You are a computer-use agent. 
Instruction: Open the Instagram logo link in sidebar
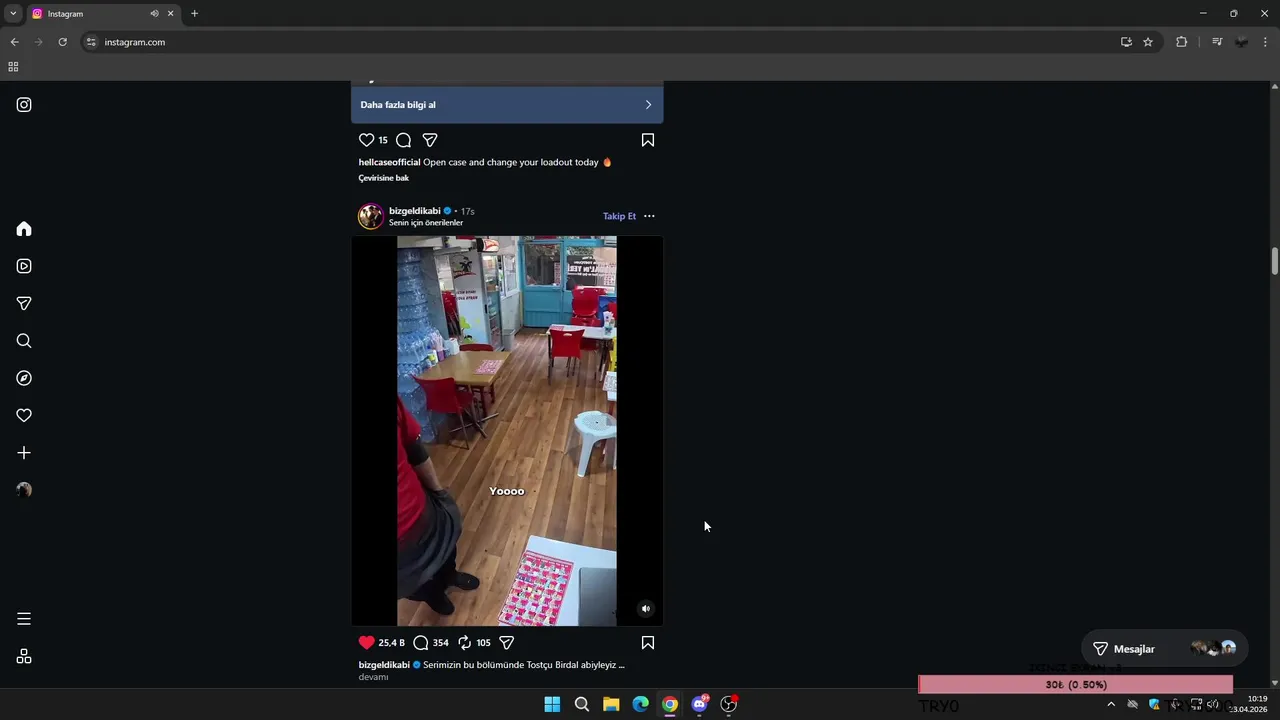pos(24,105)
